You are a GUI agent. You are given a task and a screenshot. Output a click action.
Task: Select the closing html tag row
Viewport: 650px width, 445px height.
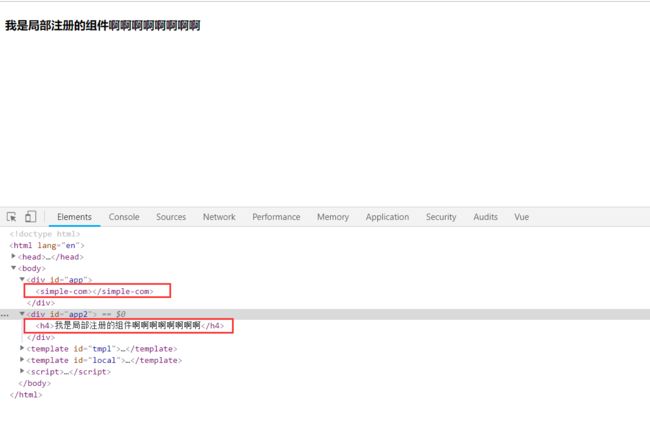pos(26,395)
